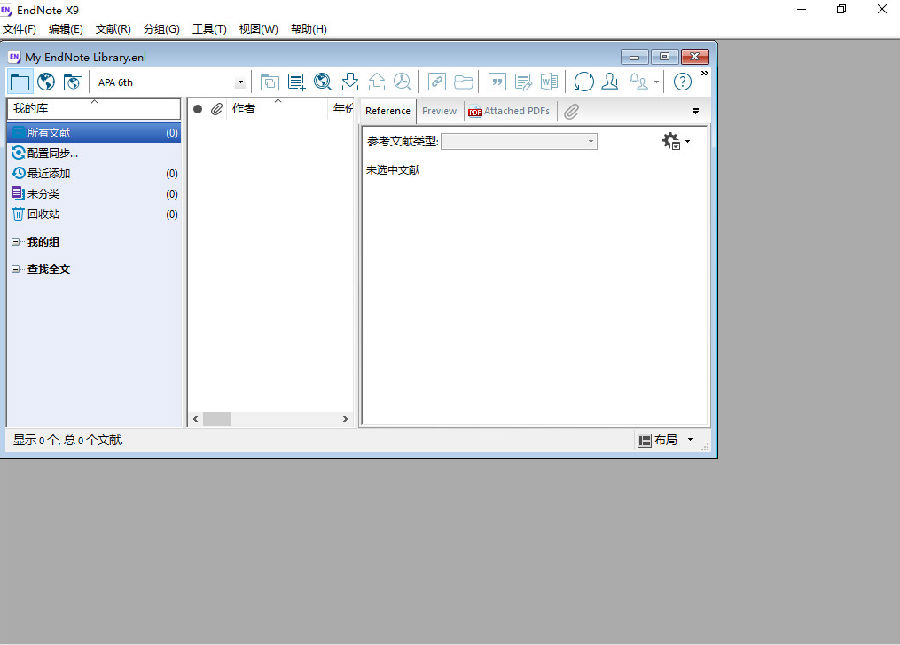900x645 pixels.
Task: Click the Insert Citation quote icon
Action: tap(497, 82)
